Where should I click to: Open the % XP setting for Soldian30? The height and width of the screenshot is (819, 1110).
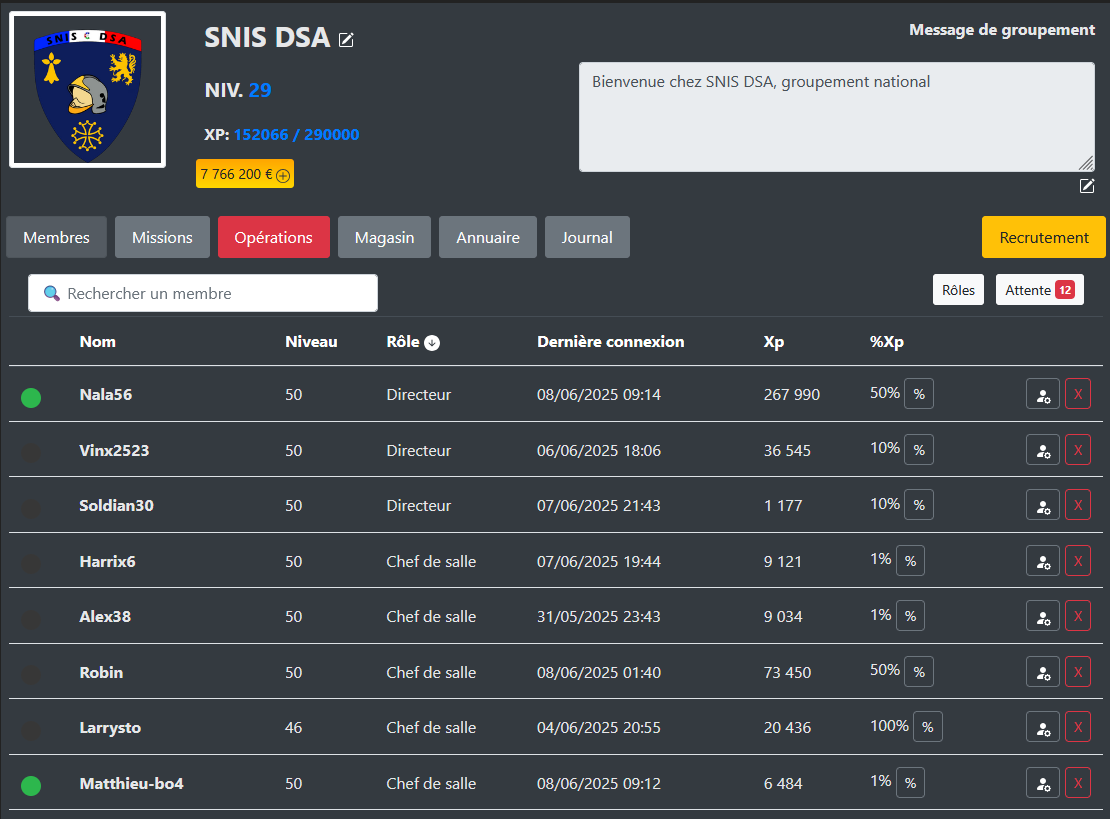(x=918, y=505)
